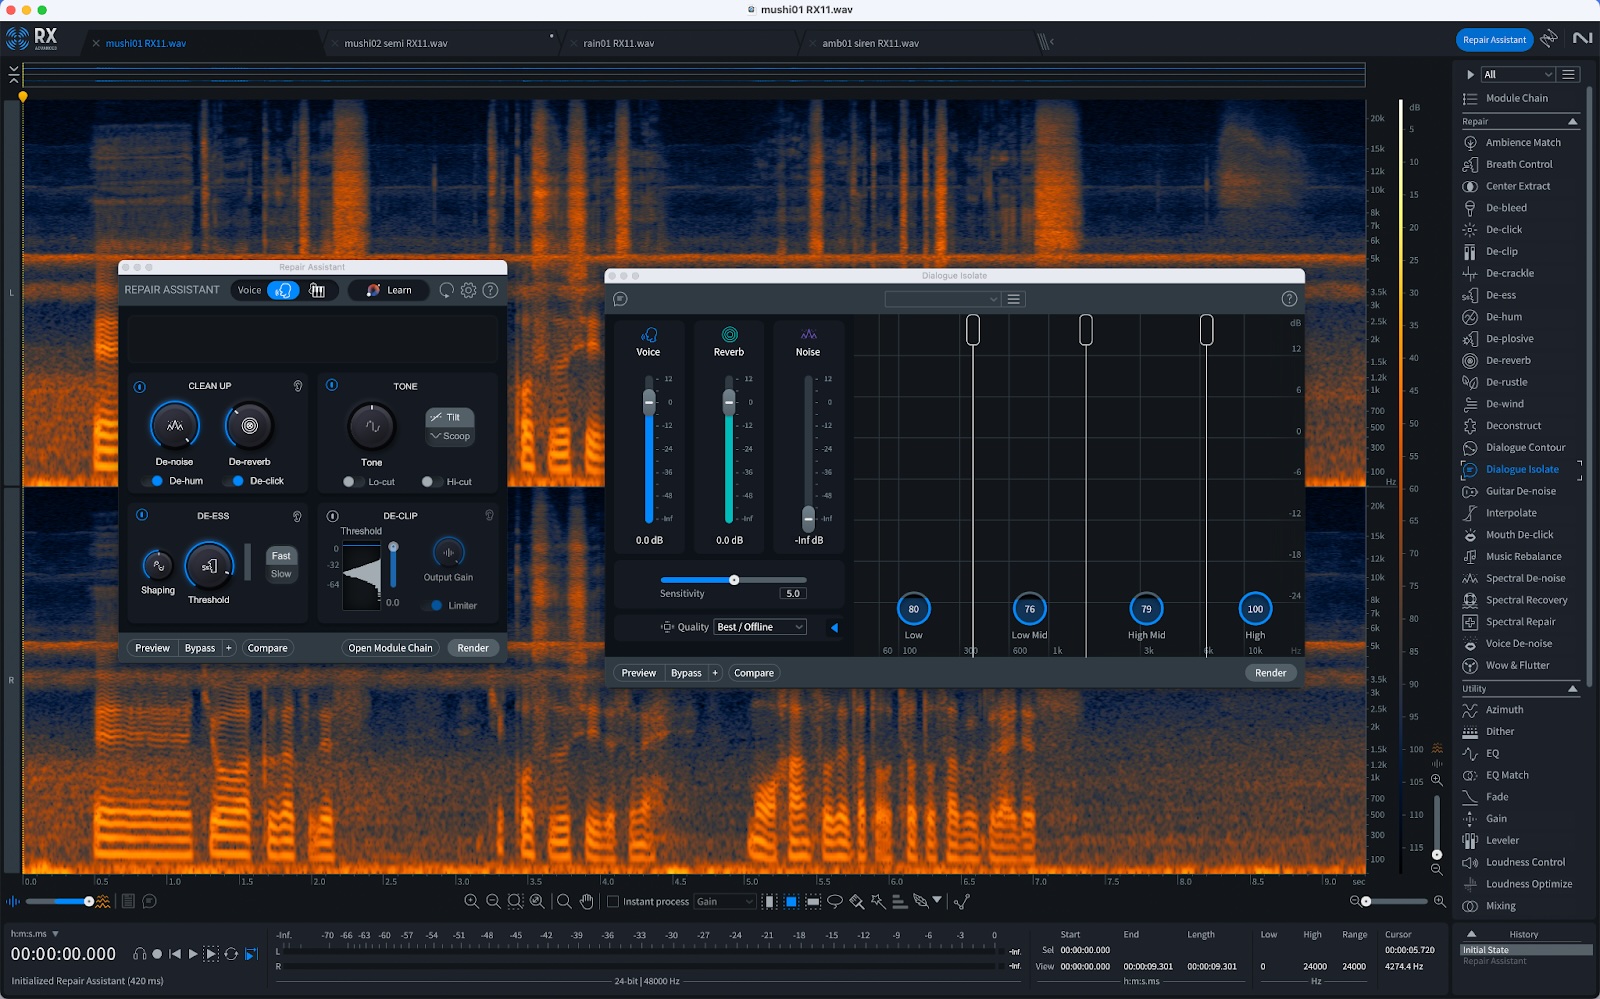Click Render in Dialogue Isolate window
Viewport: 1600px width, 999px height.
[x=1271, y=673]
